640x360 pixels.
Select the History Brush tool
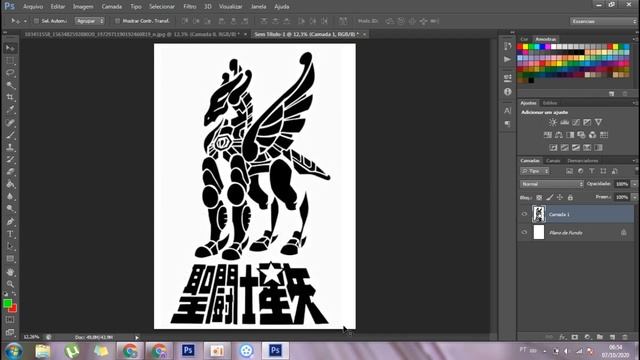coord(10,160)
